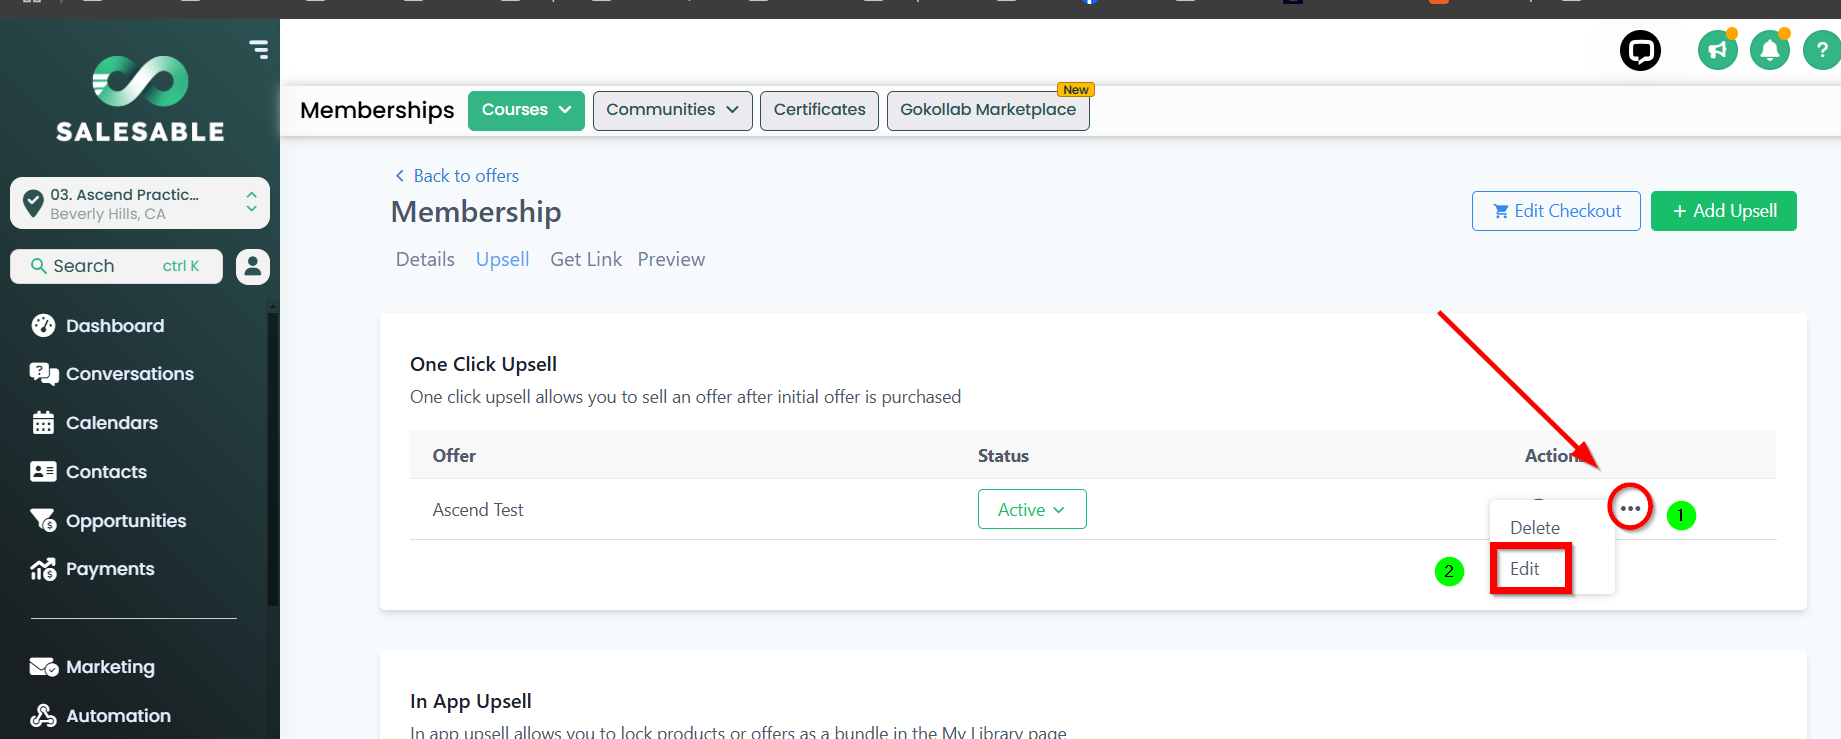Click the One Click Upsell heading
Screen dimensions: 1841x739
pyautogui.click(x=483, y=364)
